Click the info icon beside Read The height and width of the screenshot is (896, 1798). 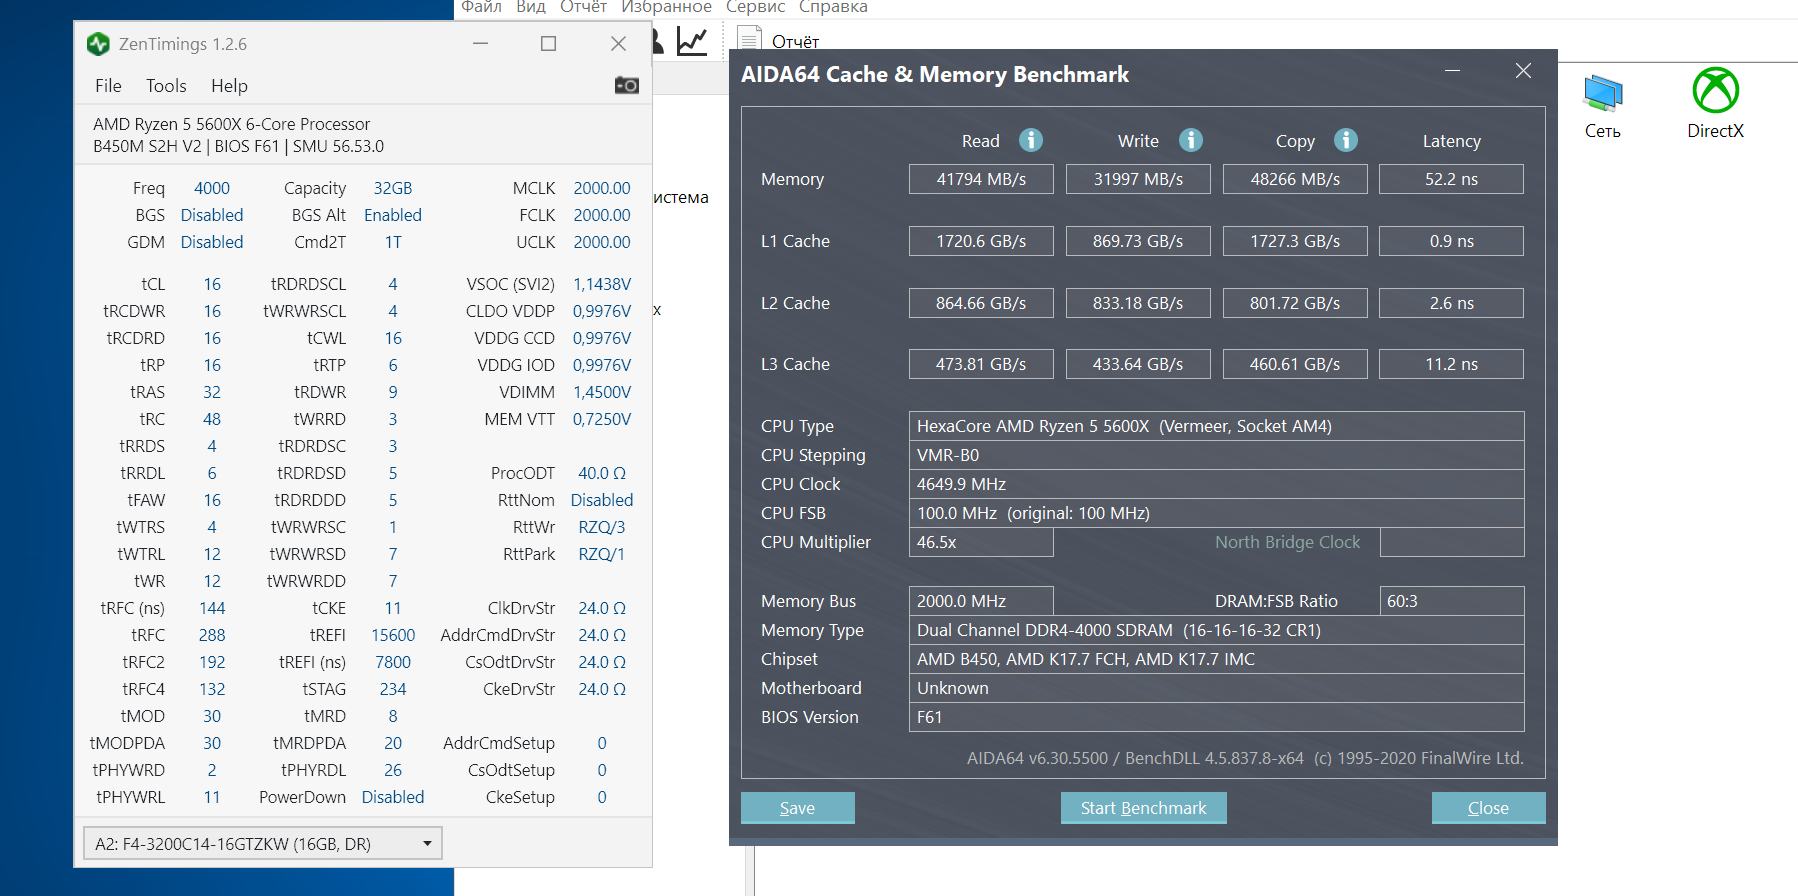tap(1031, 140)
